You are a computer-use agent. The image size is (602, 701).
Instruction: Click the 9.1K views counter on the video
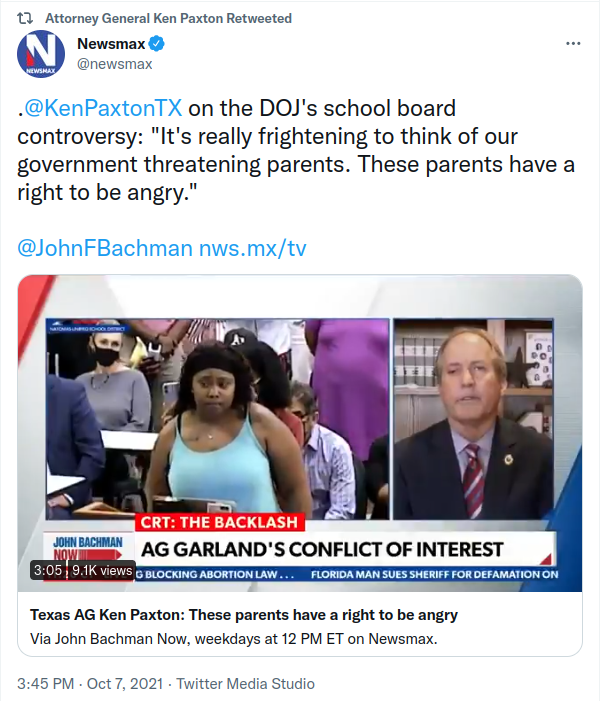102,570
